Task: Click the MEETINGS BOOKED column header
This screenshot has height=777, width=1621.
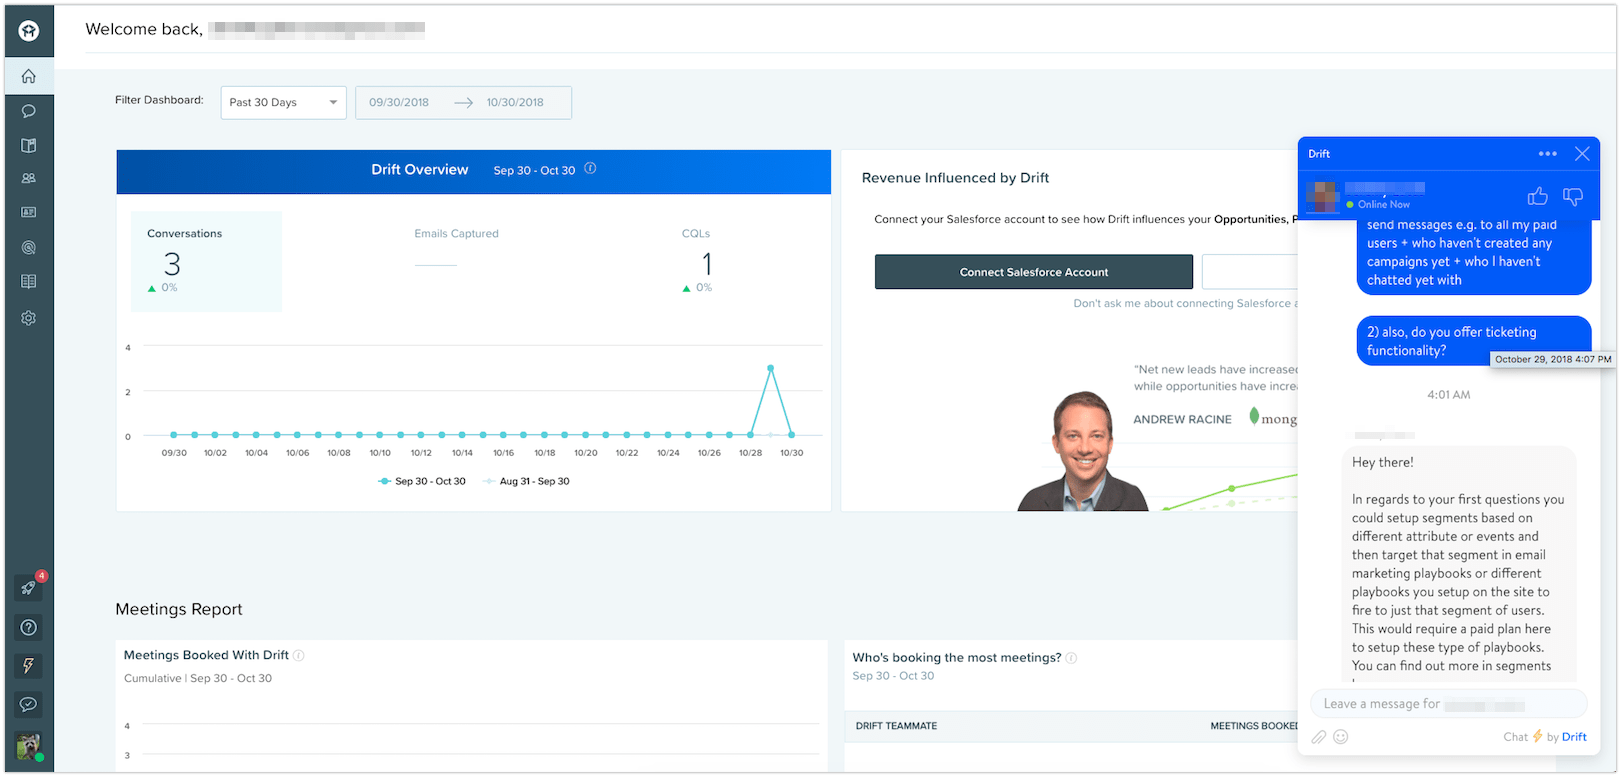Action: coord(1254,726)
